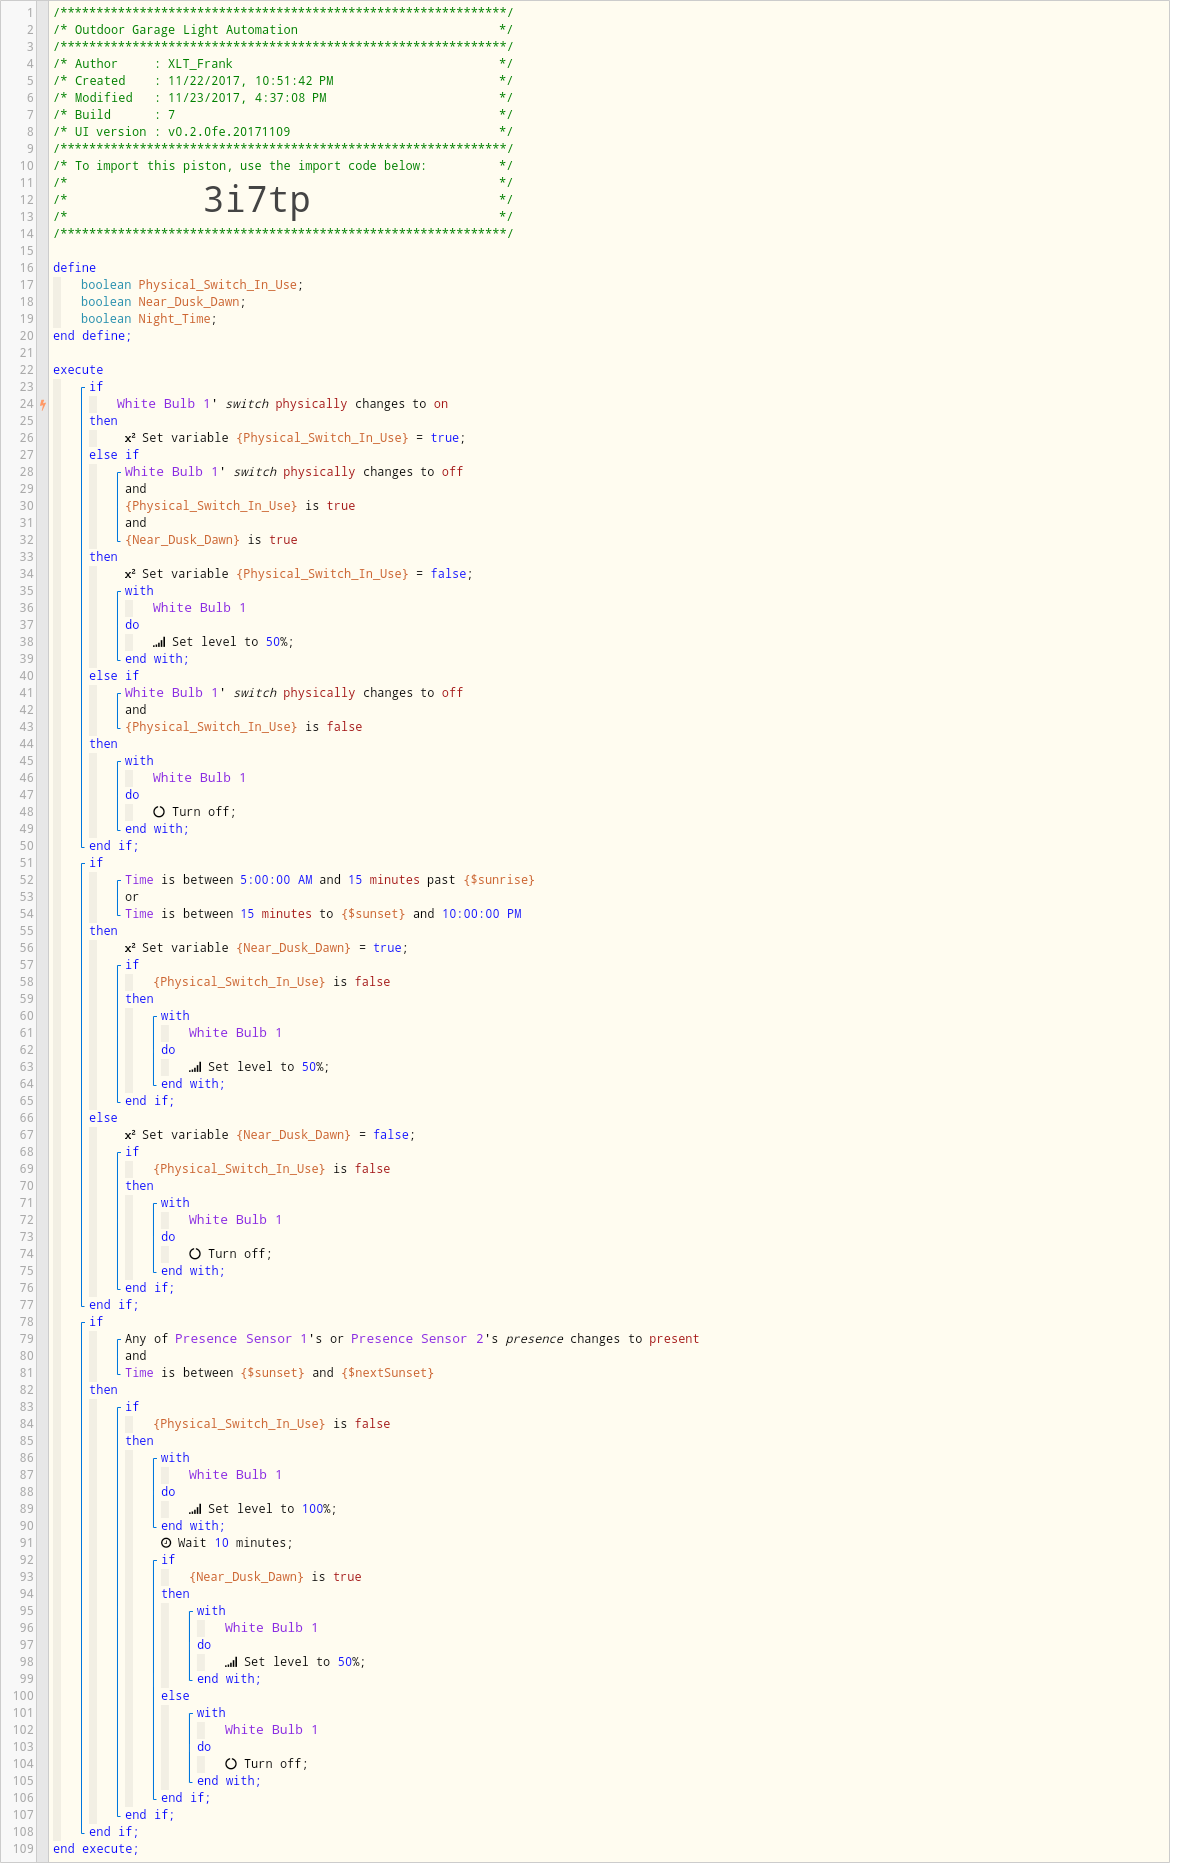Click the power icon on line 104
The image size is (1178, 1871).
(231, 1764)
